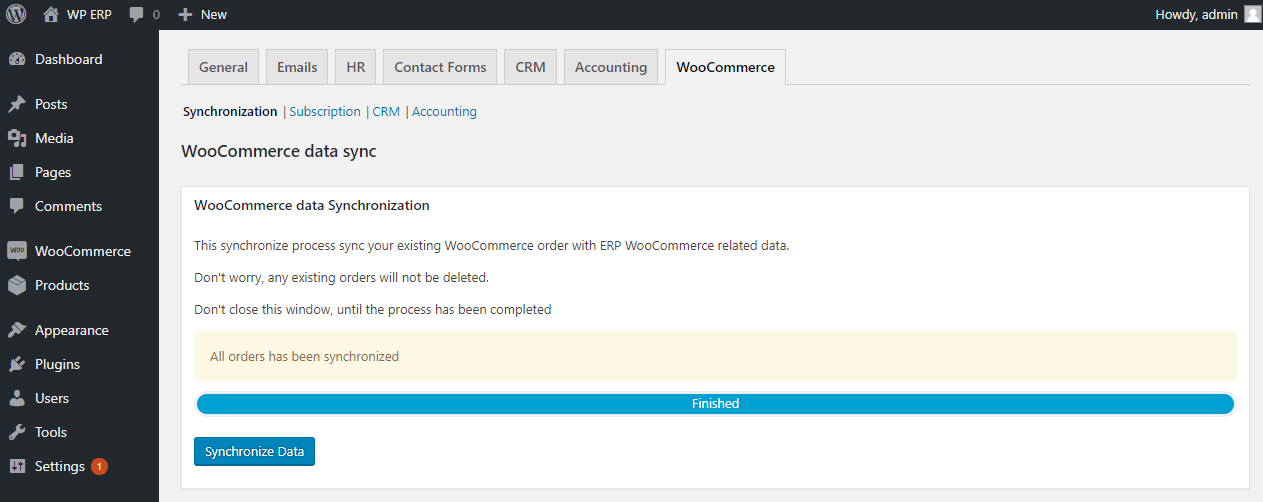Click the Settings sliders icon
Screen dimensions: 1263x502
click(x=17, y=466)
